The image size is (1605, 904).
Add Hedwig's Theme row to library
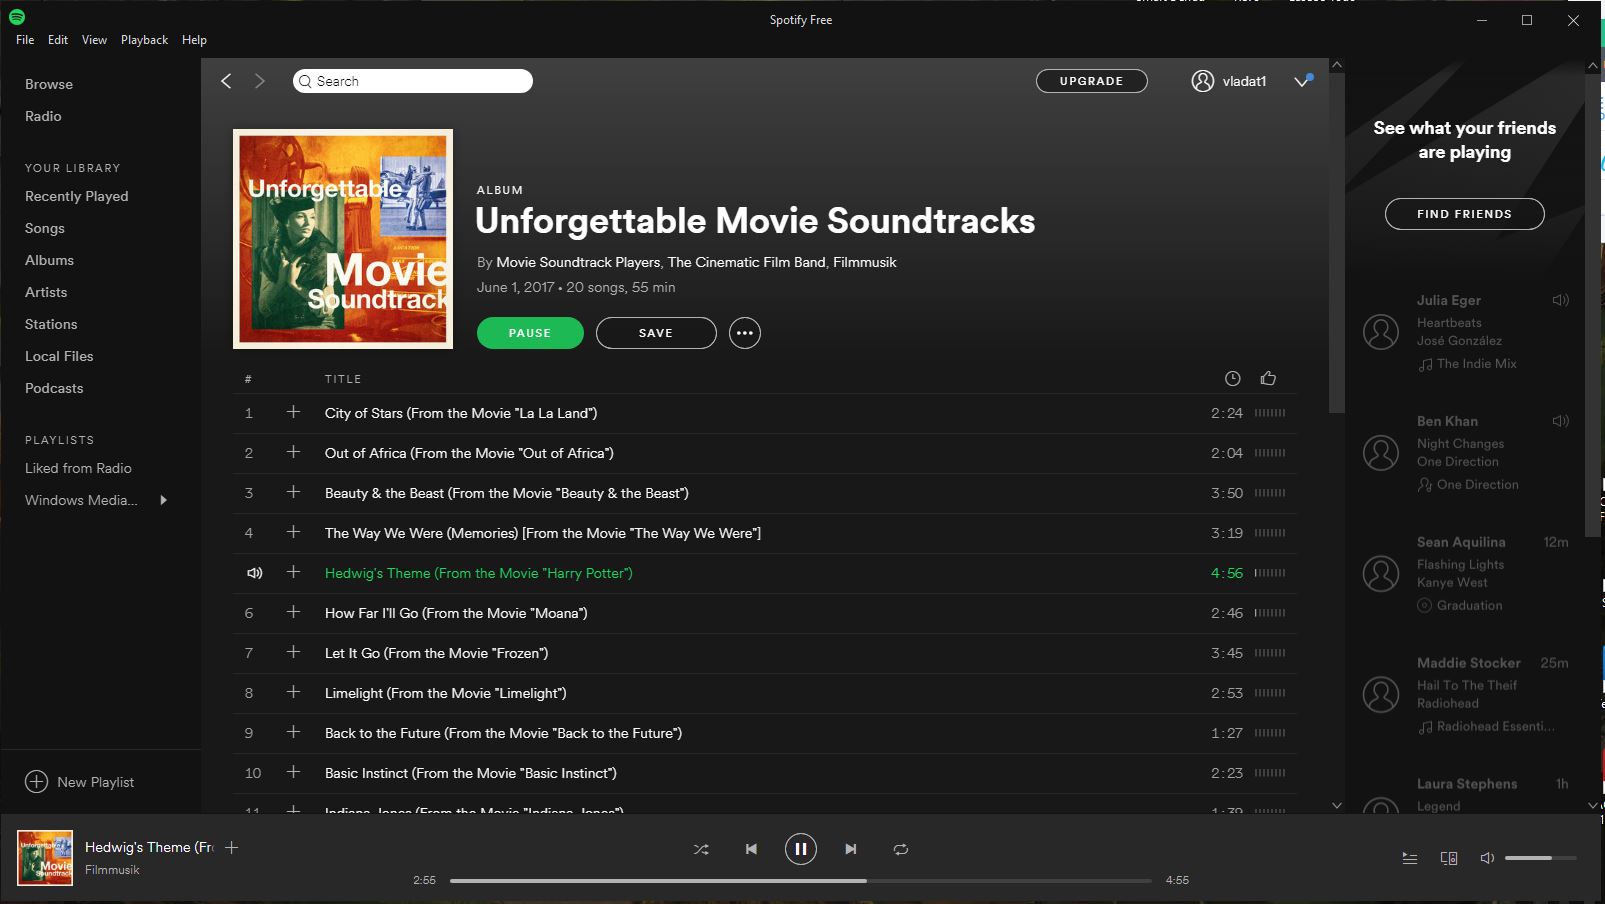point(293,572)
